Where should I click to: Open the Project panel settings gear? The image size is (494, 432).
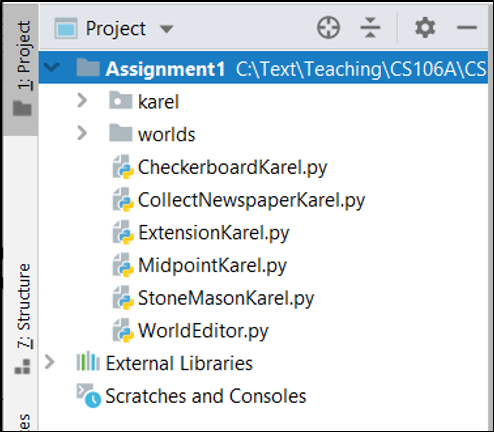tap(425, 27)
